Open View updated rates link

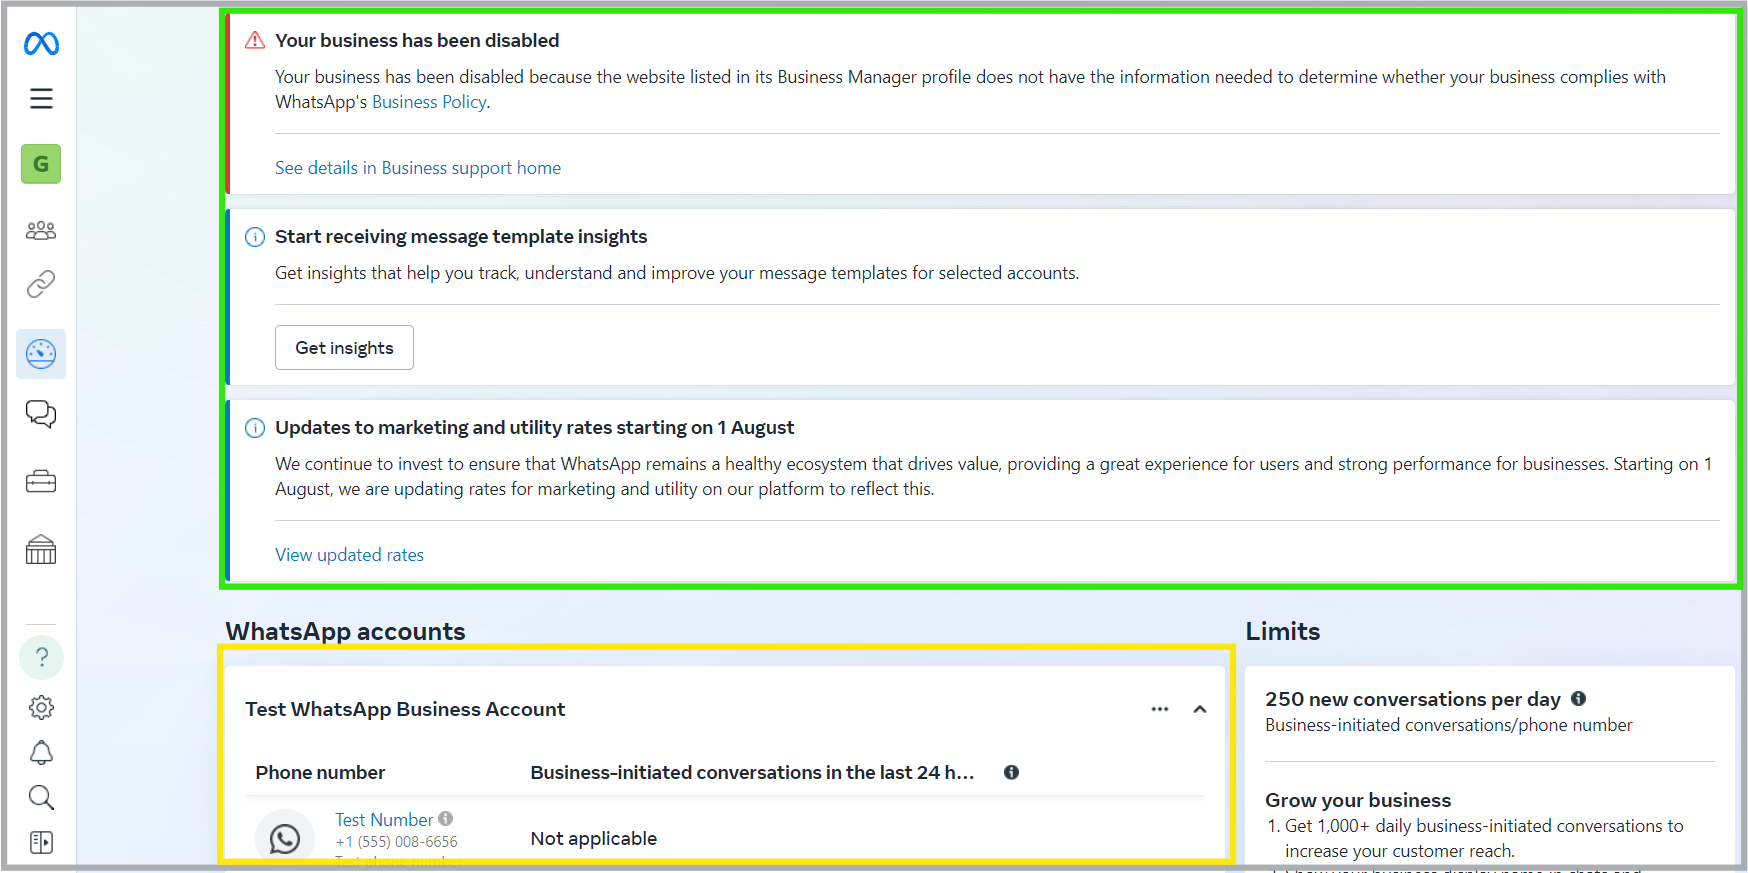(x=349, y=555)
